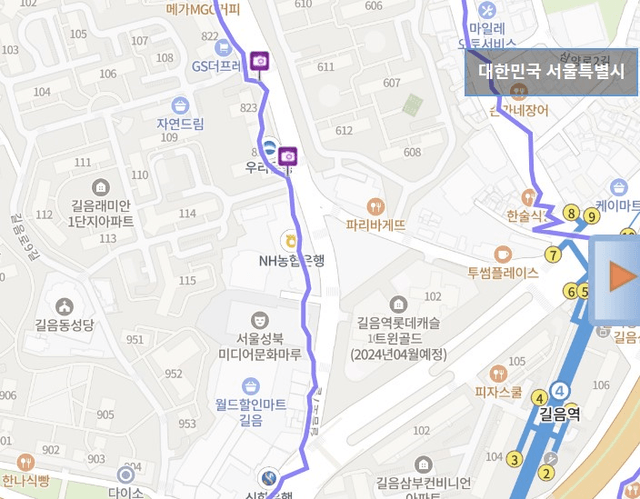
Task: Click the 길음동성당 church icon
Action: [x=64, y=307]
